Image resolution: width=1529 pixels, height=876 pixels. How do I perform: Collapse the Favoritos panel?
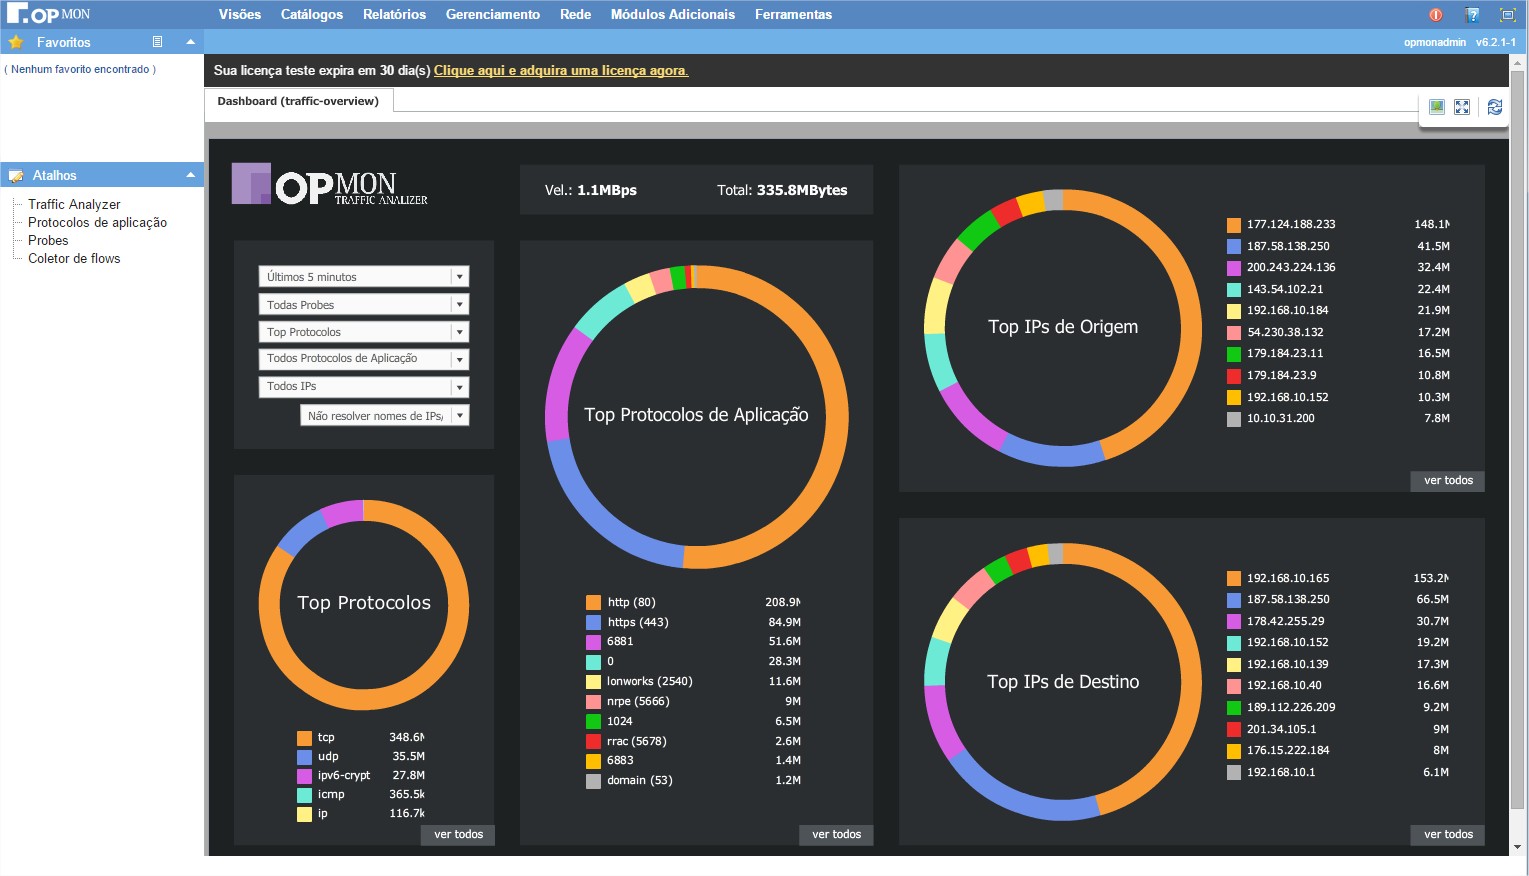click(x=190, y=42)
